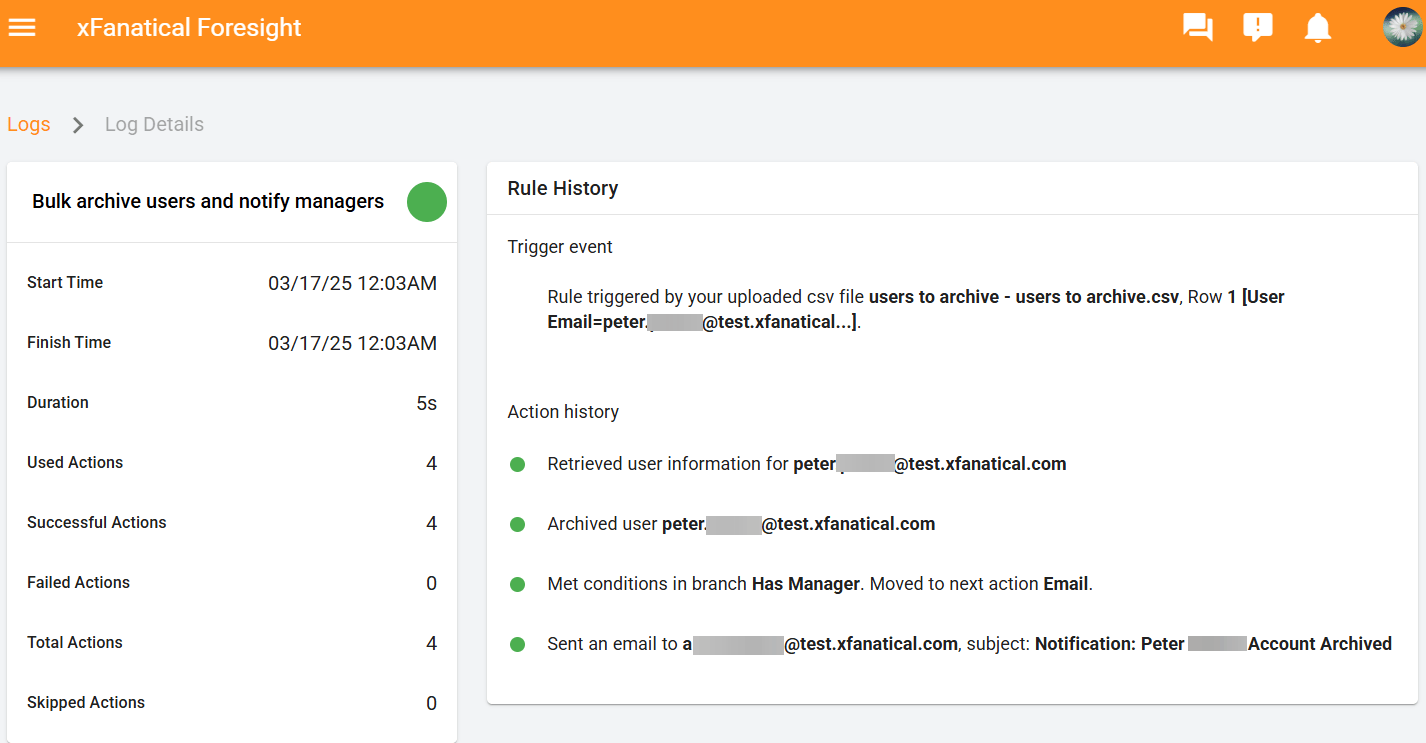Click the Successful Actions label
The width and height of the screenshot is (1426, 743).
[x=97, y=523]
